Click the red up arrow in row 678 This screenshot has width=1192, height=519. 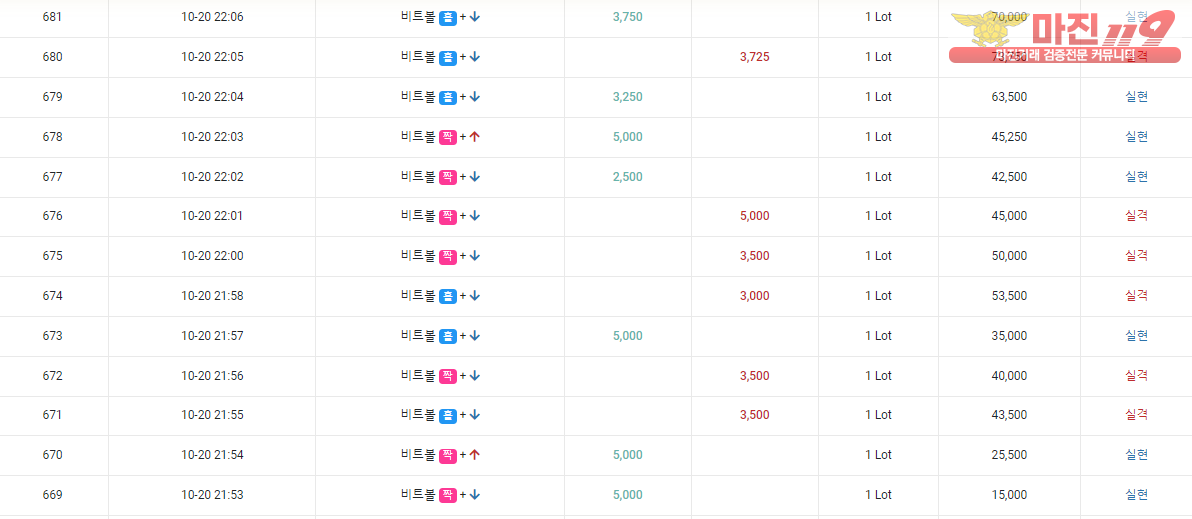coord(474,137)
